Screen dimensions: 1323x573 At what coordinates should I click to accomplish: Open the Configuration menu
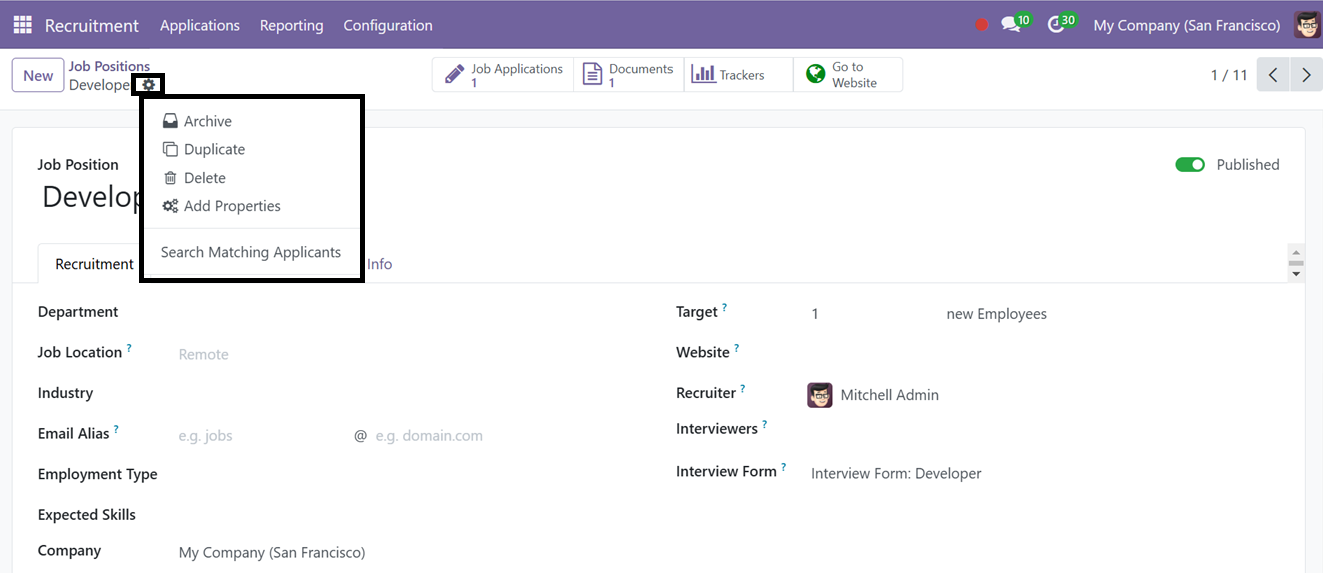[x=388, y=25]
